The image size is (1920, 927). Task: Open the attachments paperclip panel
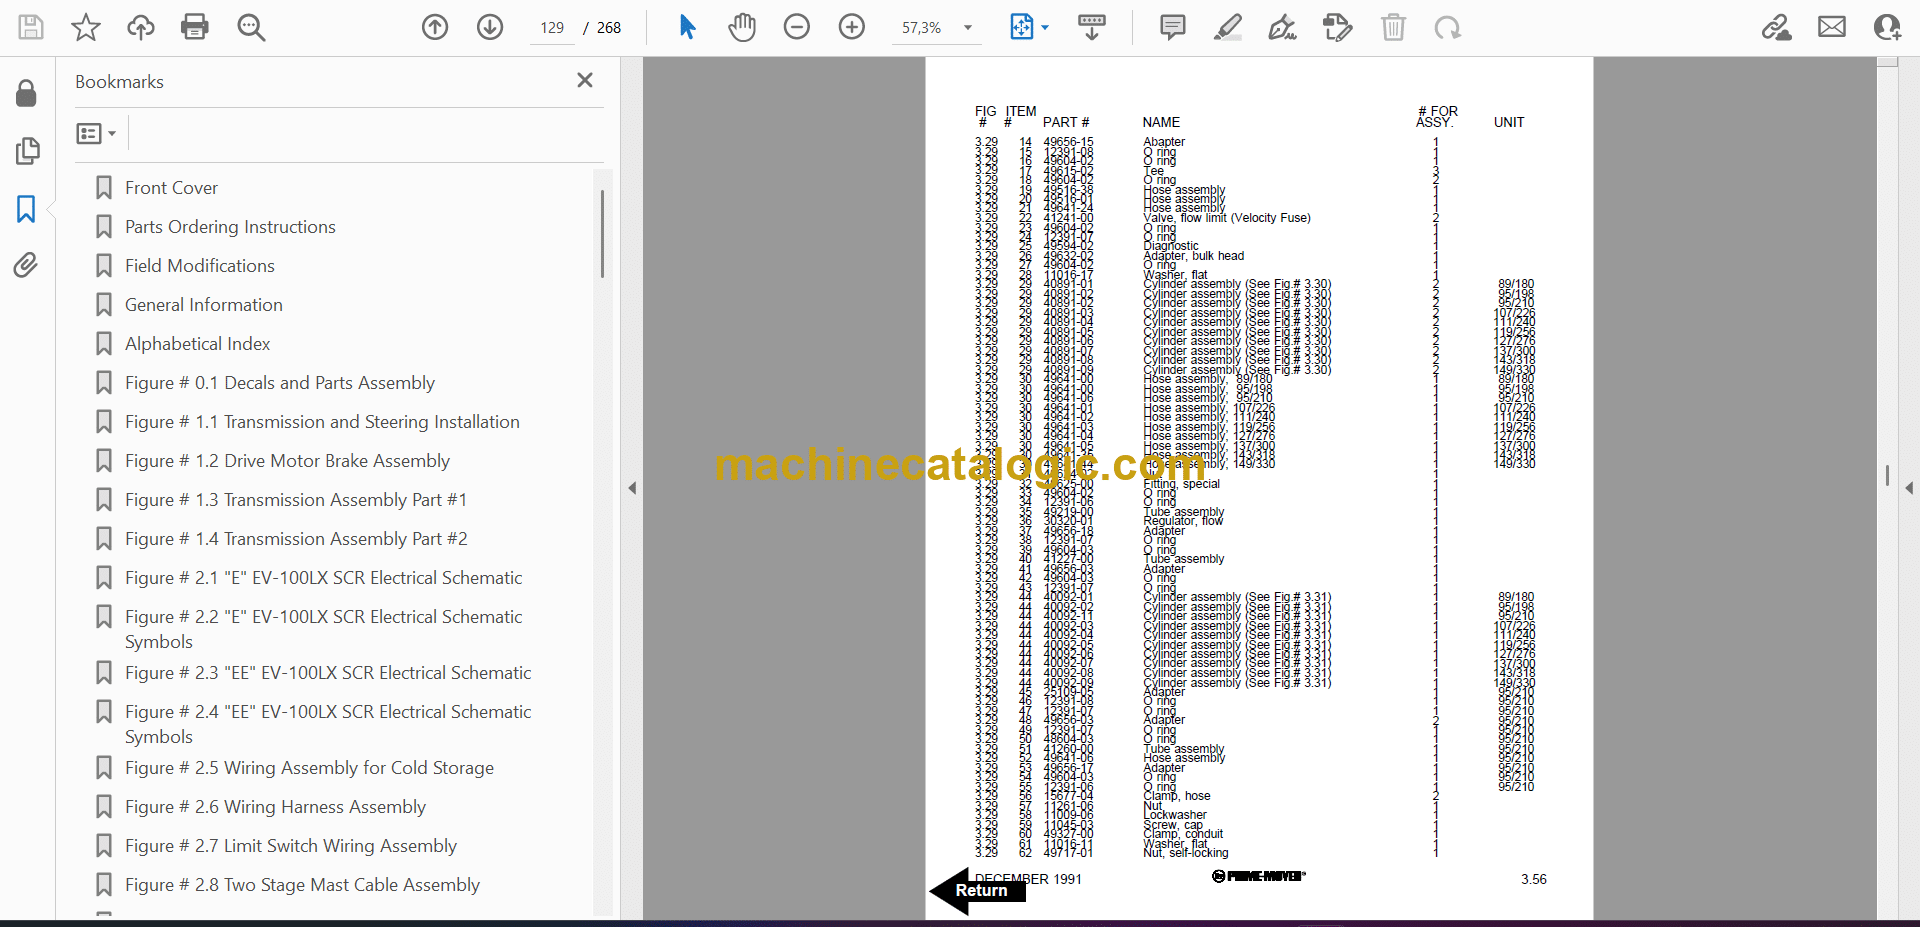point(26,265)
